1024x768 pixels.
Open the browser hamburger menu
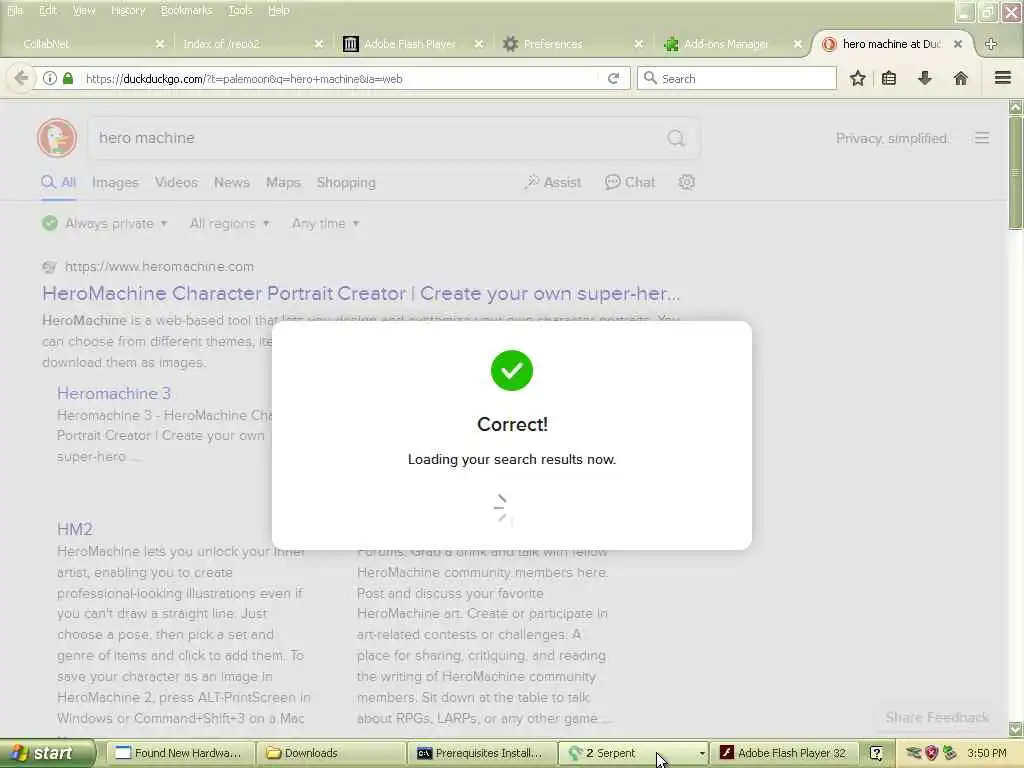click(x=1003, y=78)
